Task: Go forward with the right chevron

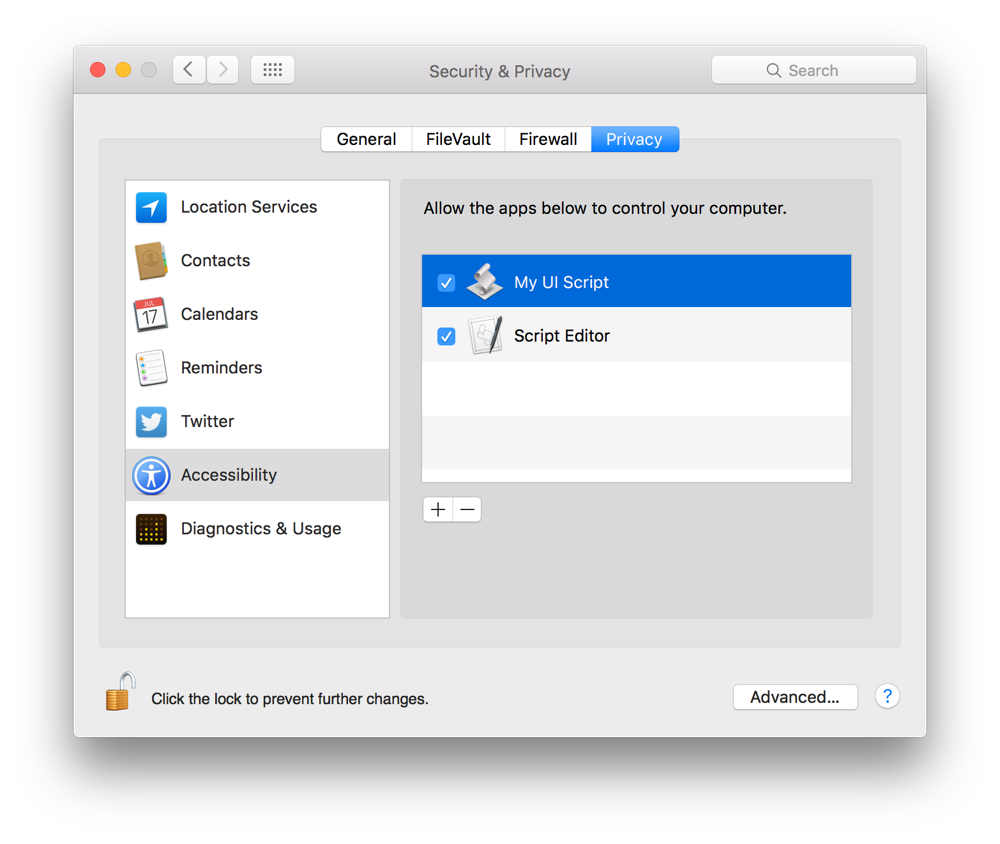Action: click(223, 70)
